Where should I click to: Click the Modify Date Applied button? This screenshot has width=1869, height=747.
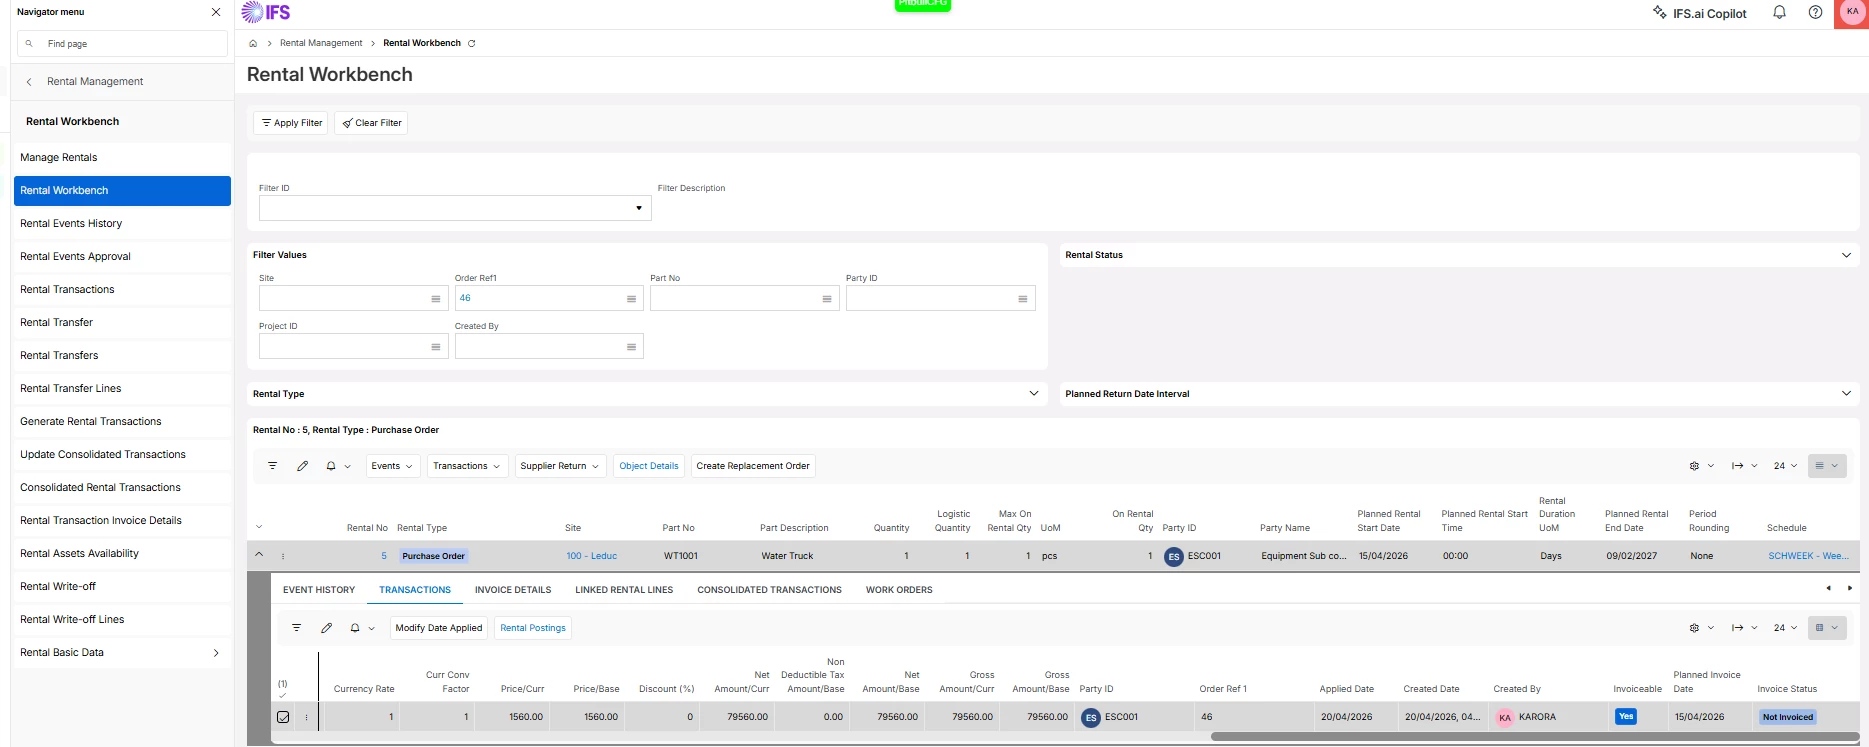[x=439, y=628]
